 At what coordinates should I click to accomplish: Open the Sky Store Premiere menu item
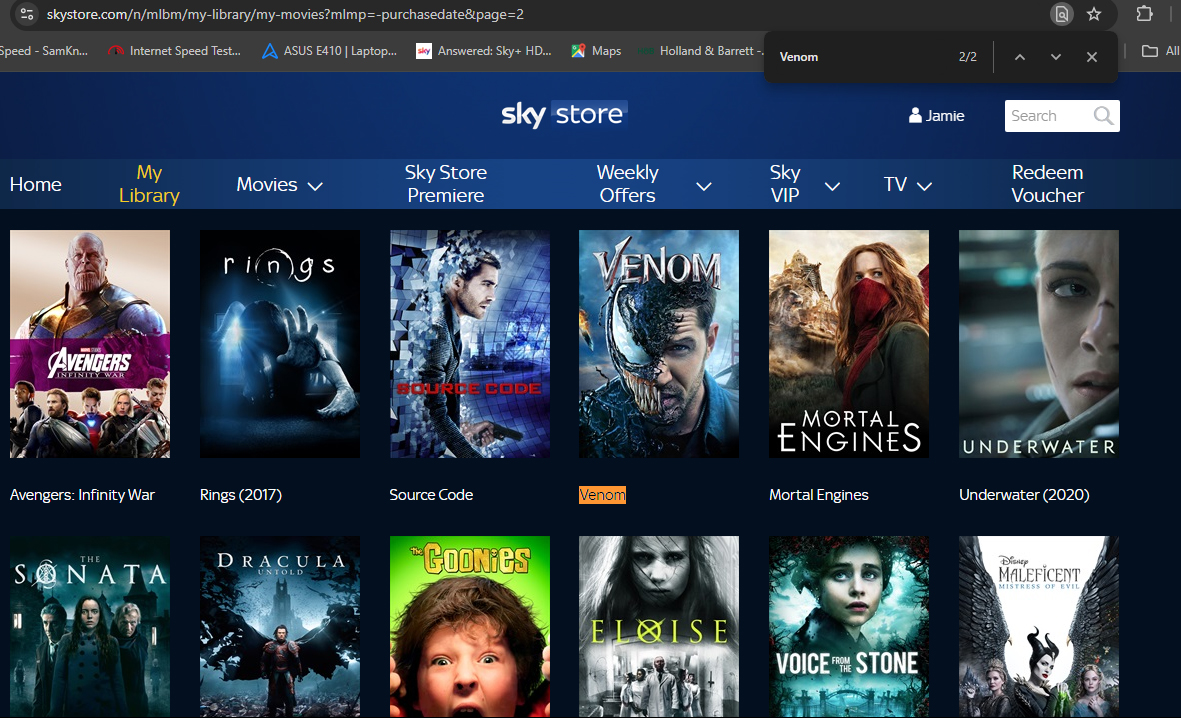click(x=446, y=184)
